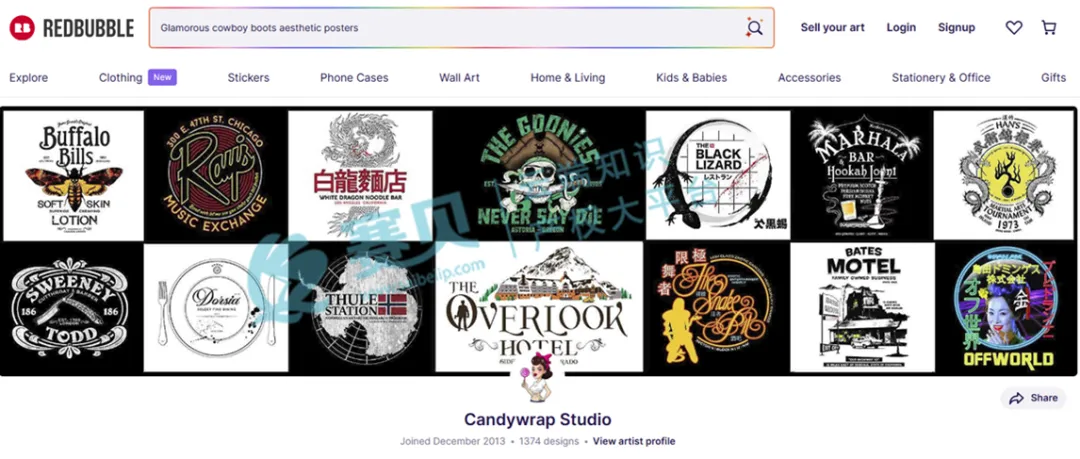Select the Sweeney Todd design
The image size is (1080, 459).
pyautogui.click(x=72, y=307)
